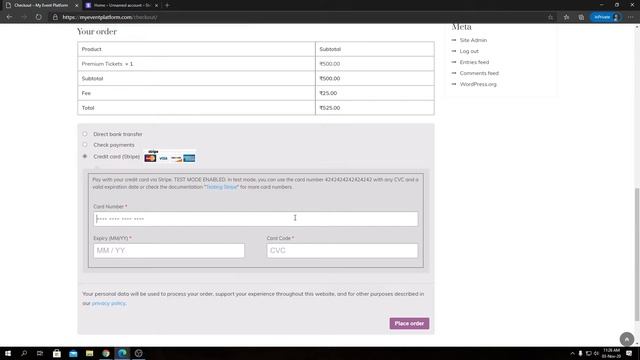Switch to Checkout - My Event Platform tab
This screenshot has height=360, width=640.
coord(41,5)
